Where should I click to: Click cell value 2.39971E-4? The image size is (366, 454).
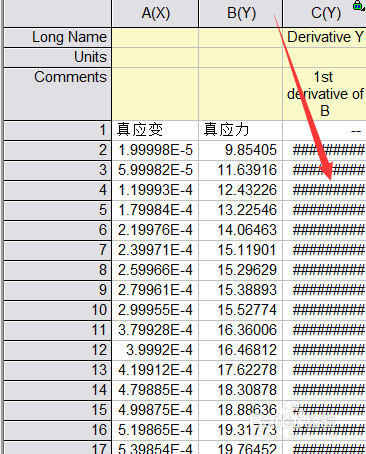(x=155, y=250)
